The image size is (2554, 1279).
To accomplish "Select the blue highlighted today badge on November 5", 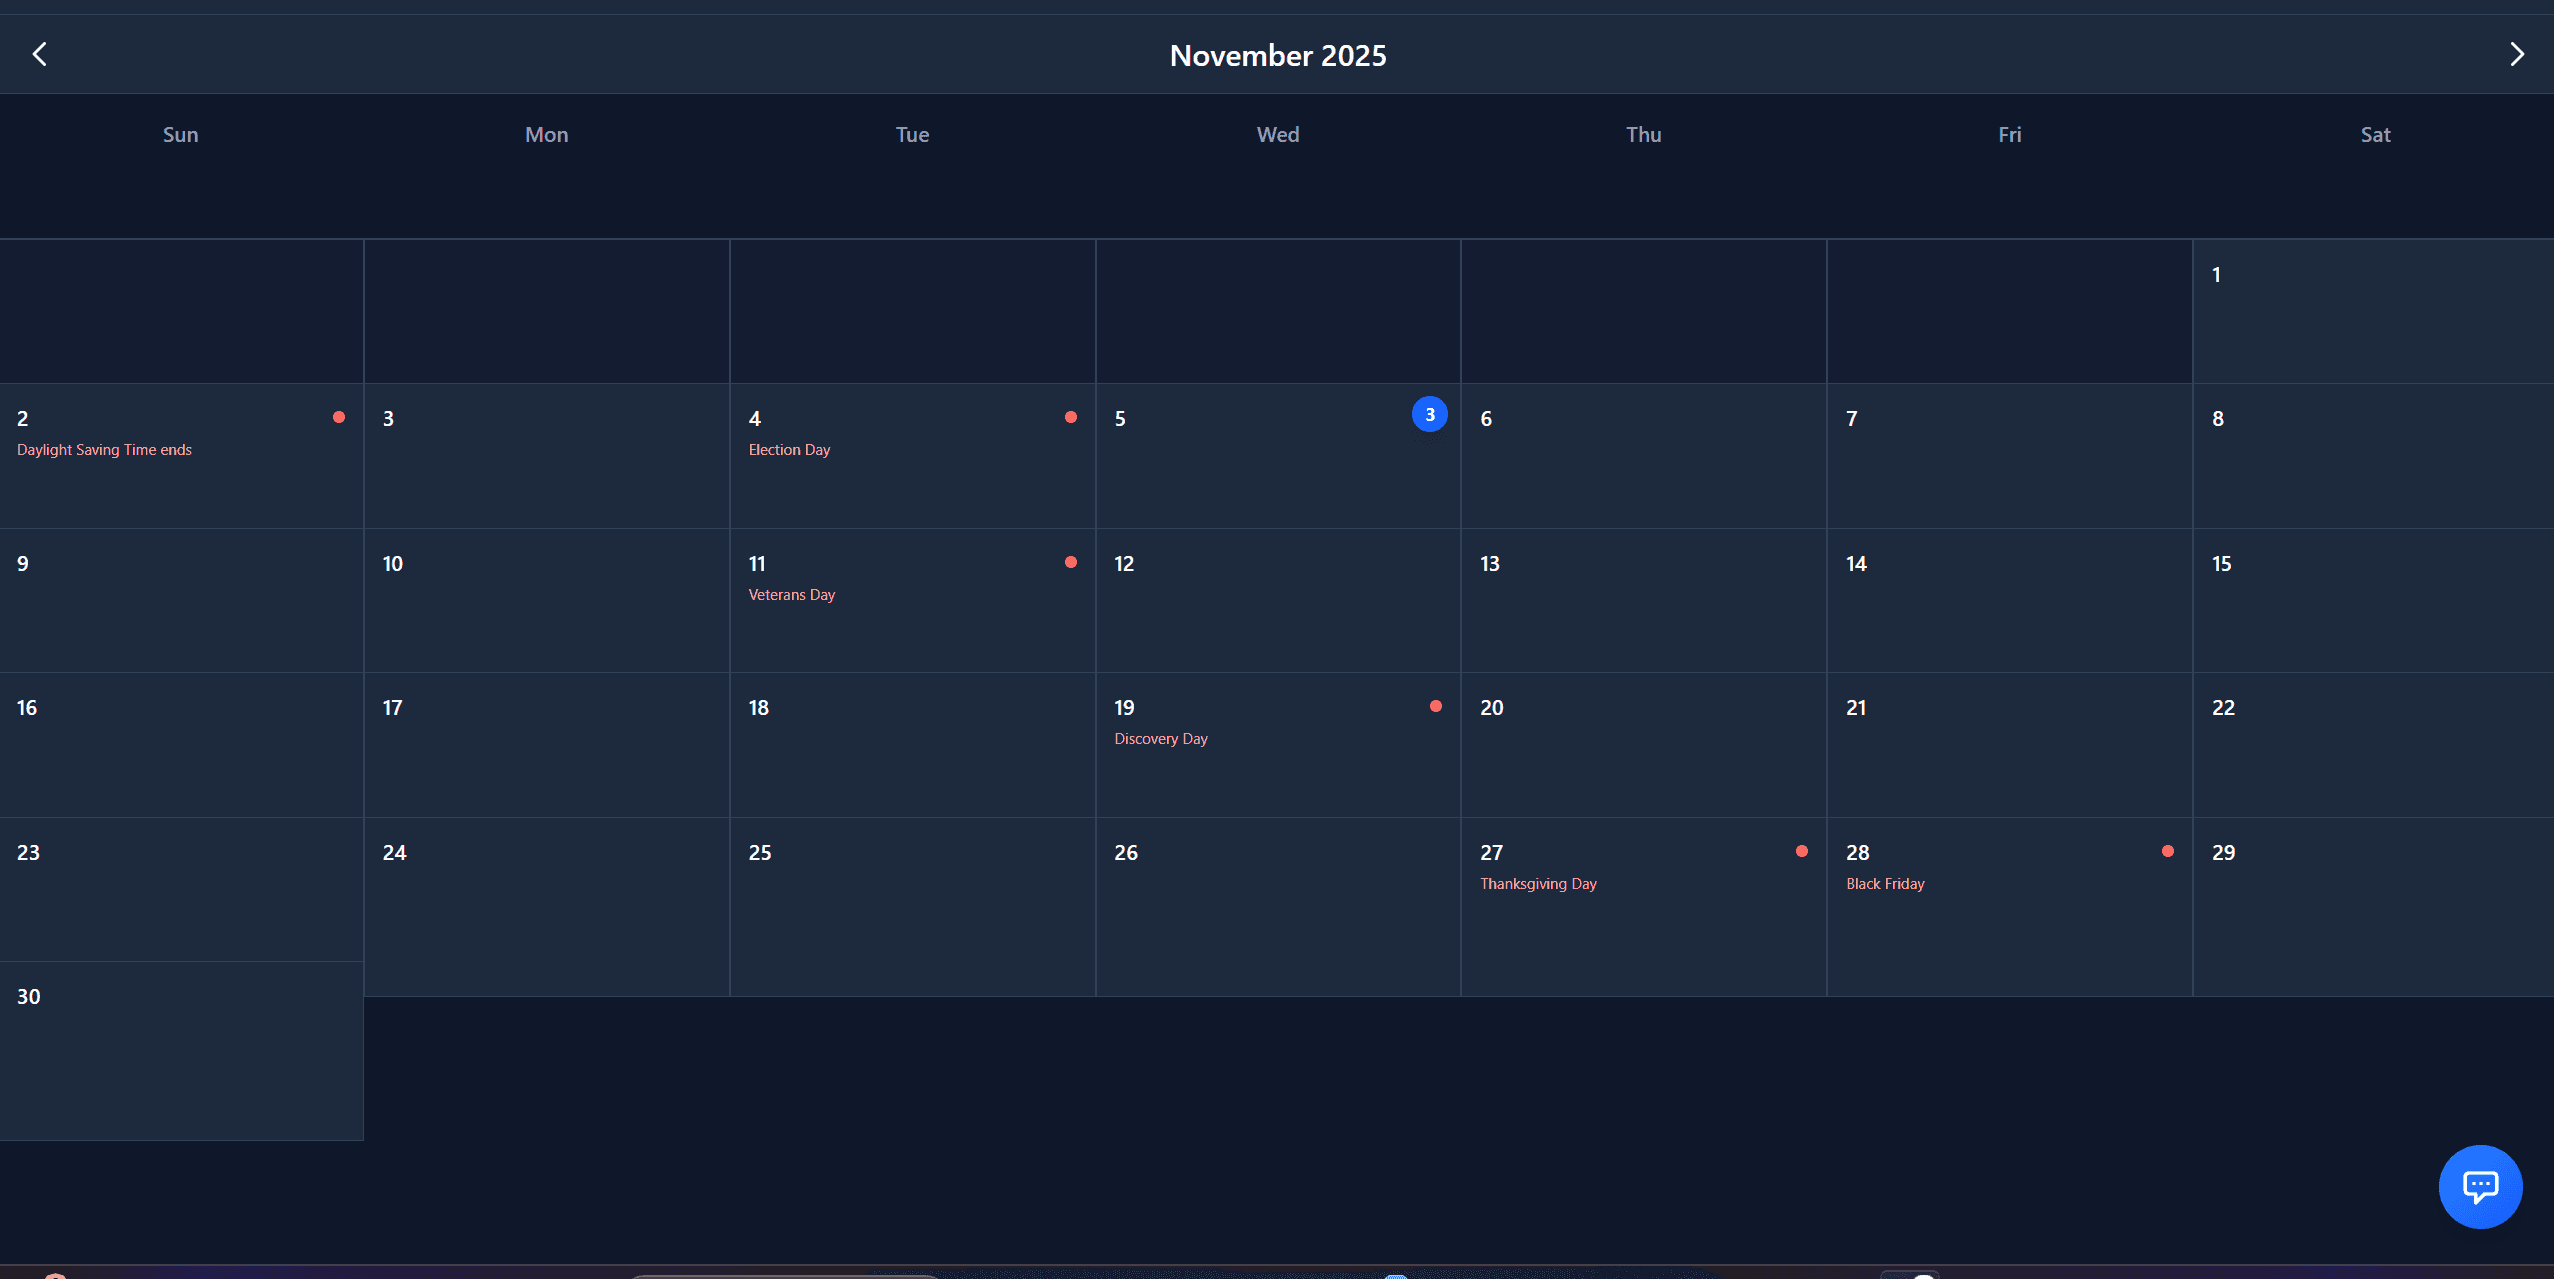I will (x=1428, y=413).
